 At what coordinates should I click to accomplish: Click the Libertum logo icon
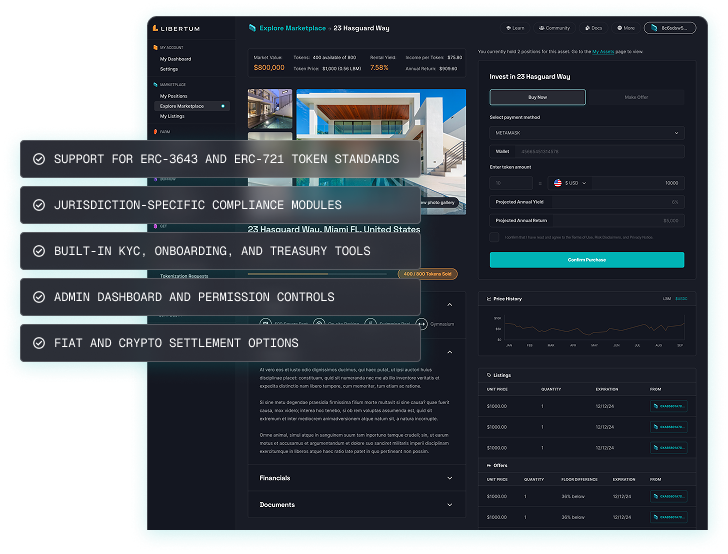click(x=157, y=28)
